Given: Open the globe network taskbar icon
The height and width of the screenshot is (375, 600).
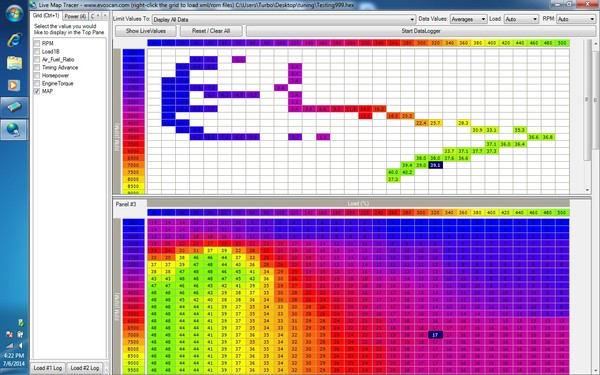Looking at the screenshot, I should click(14, 130).
